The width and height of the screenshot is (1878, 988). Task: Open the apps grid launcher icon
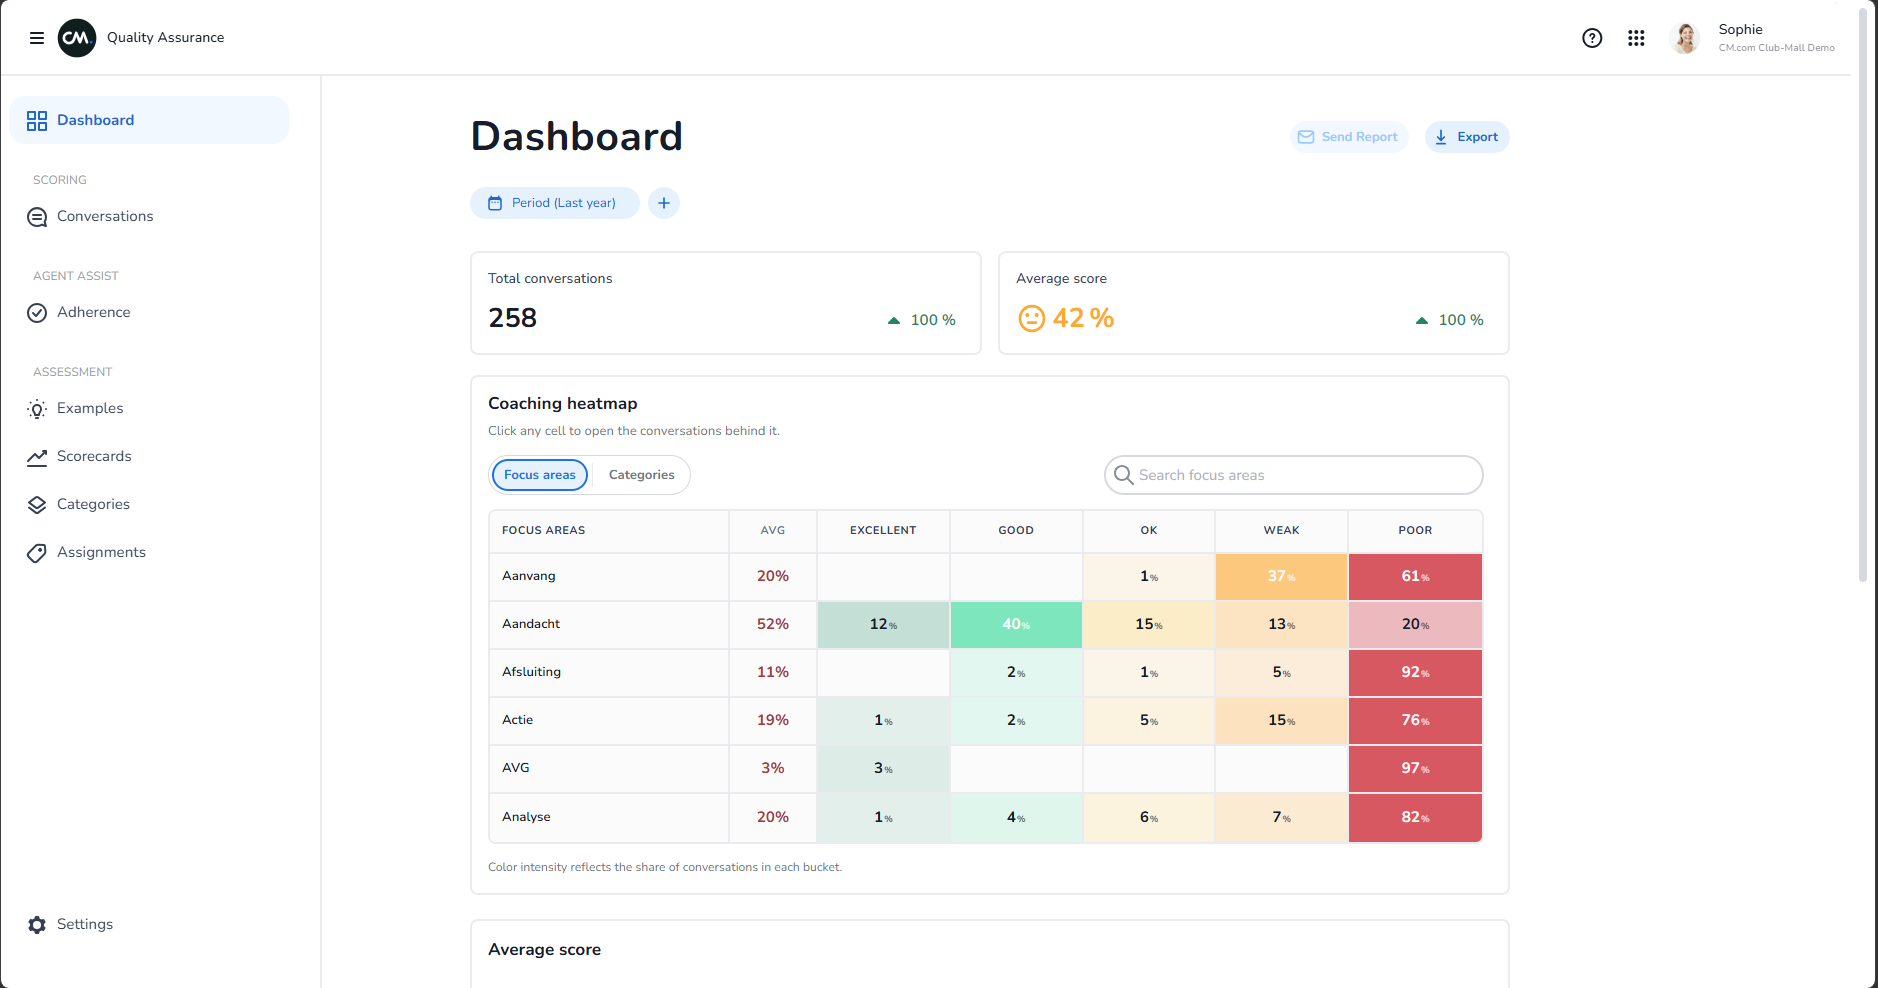pos(1636,38)
